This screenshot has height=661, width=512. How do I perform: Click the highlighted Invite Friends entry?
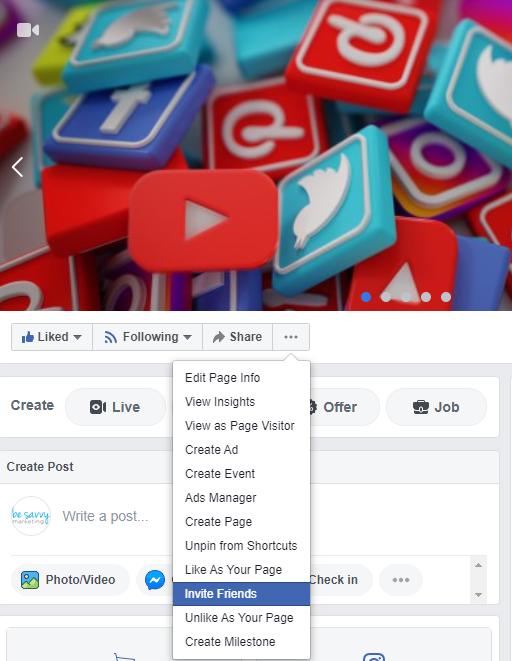tap(241, 594)
